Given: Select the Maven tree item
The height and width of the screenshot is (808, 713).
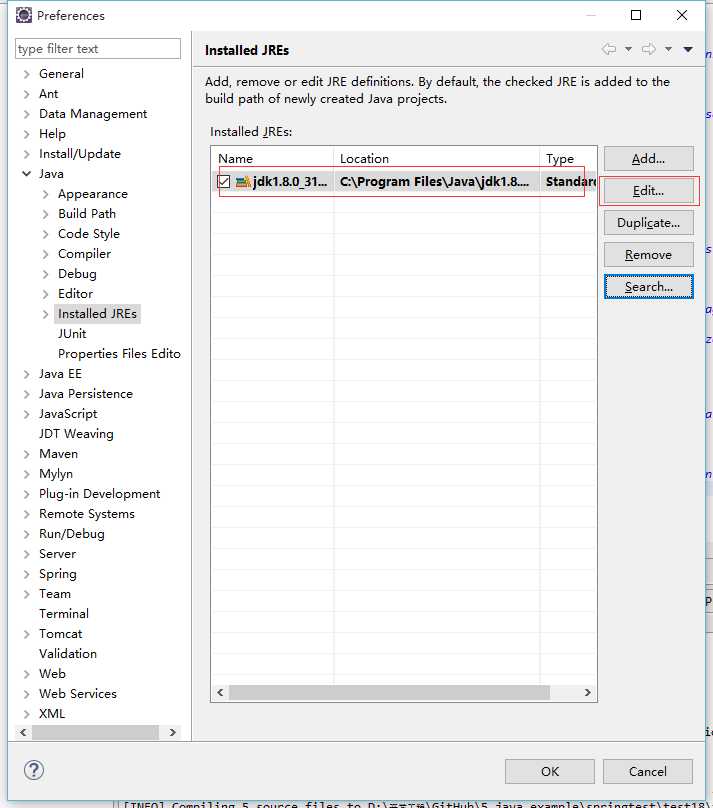Looking at the screenshot, I should (59, 454).
